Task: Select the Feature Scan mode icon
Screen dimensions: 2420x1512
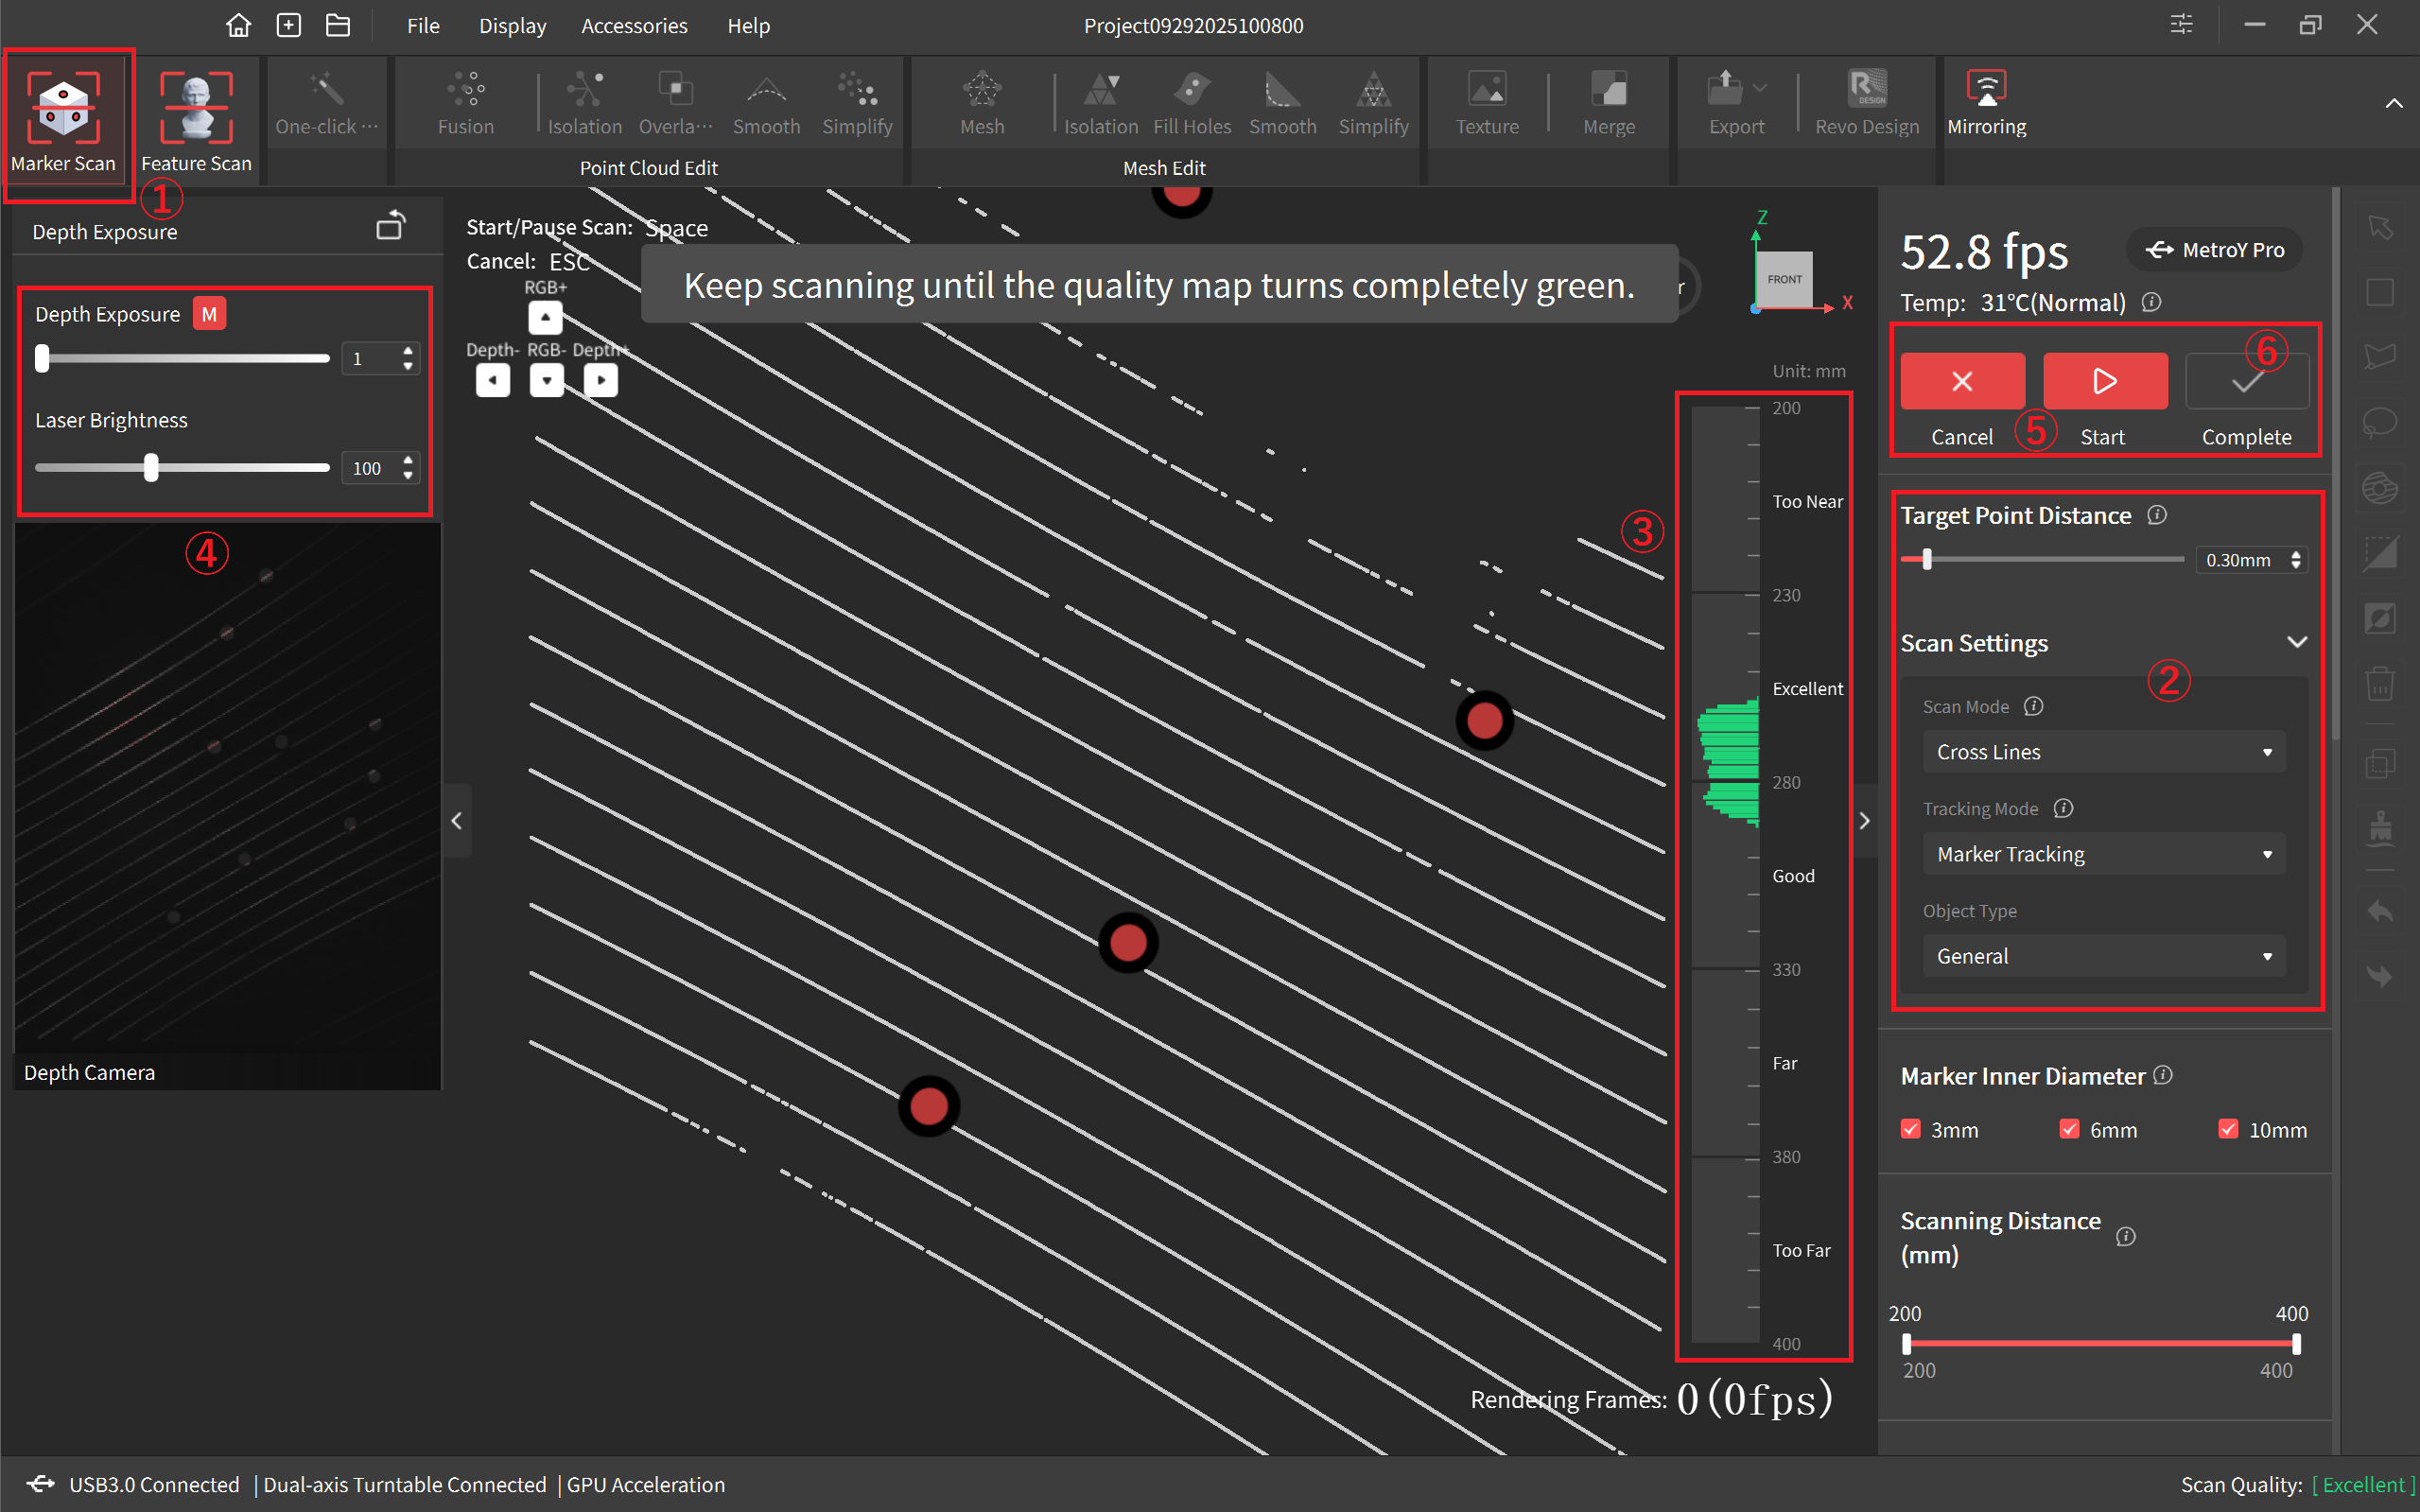Action: [x=196, y=107]
